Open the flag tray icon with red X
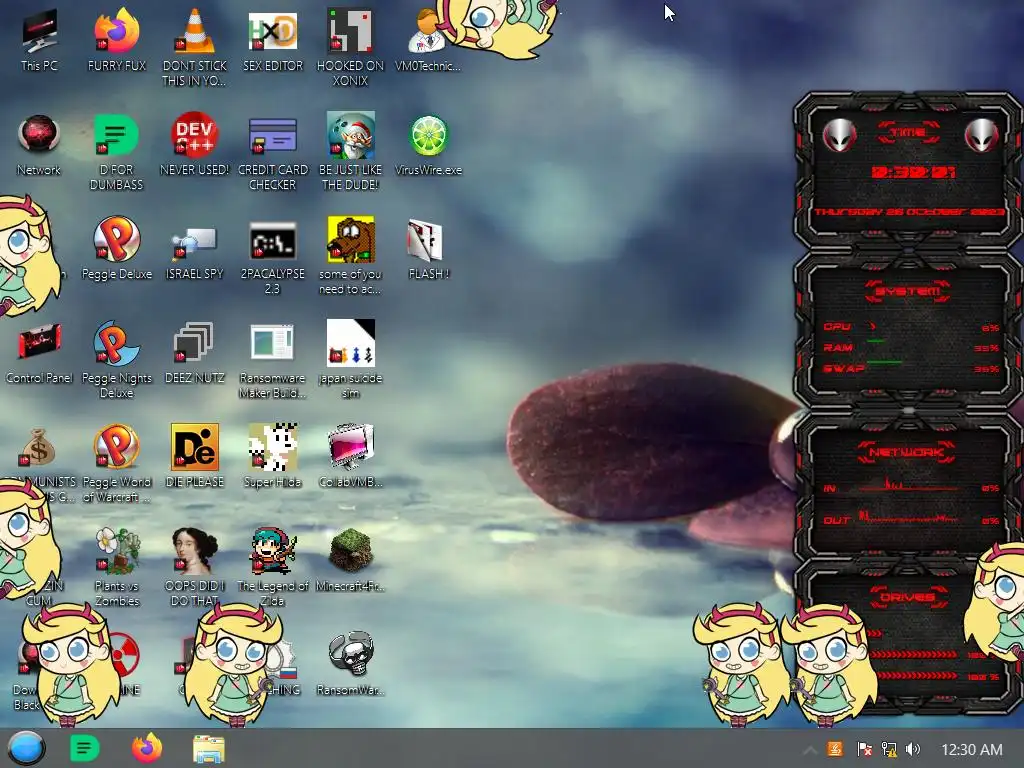This screenshot has width=1024, height=768. (864, 749)
